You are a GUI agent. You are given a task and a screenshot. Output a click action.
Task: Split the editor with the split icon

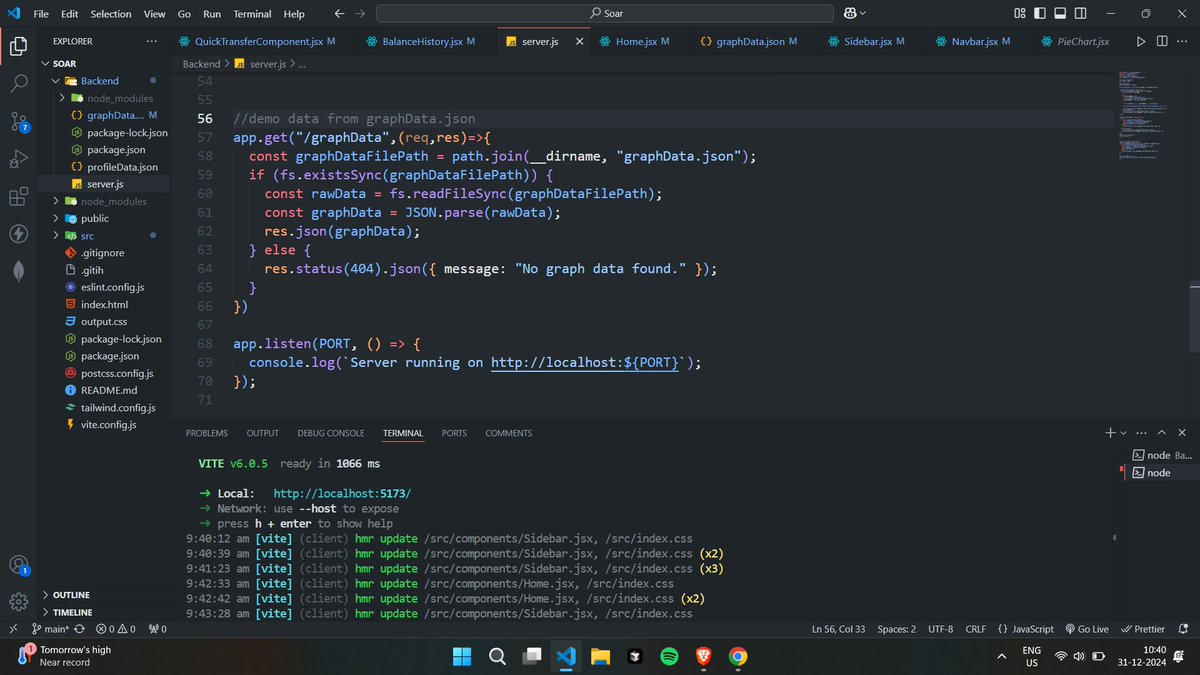coord(1162,41)
